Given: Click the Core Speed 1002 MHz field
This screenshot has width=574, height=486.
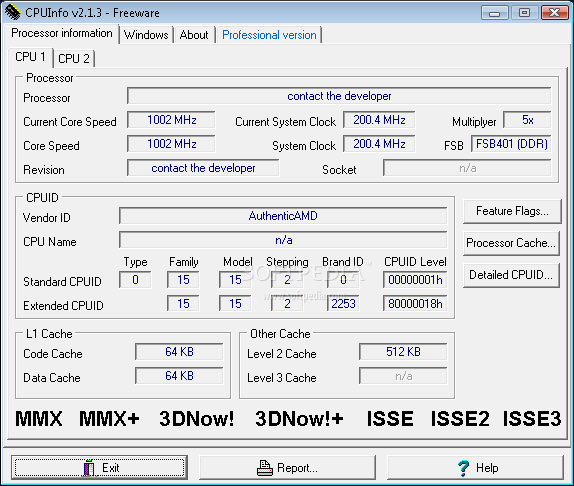Looking at the screenshot, I should pos(171,144).
